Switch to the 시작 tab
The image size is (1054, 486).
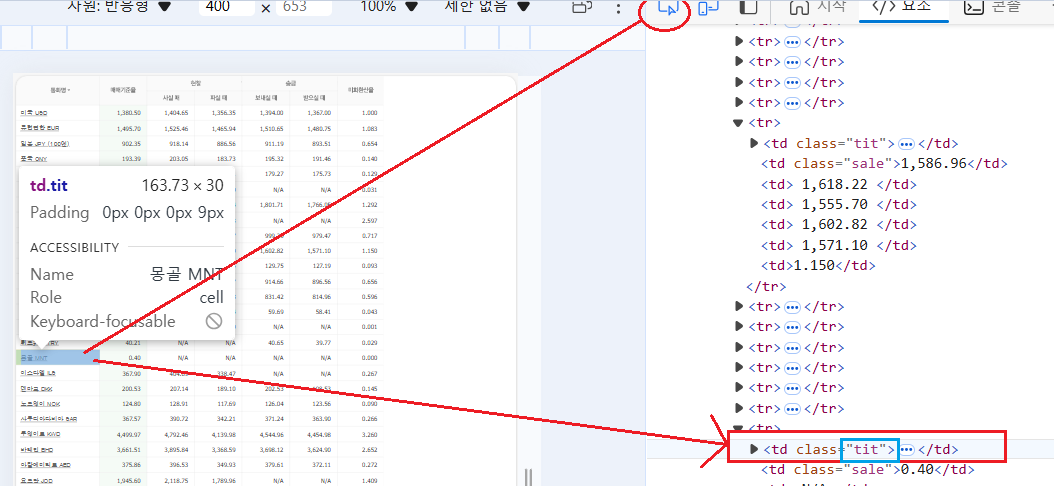[x=816, y=8]
